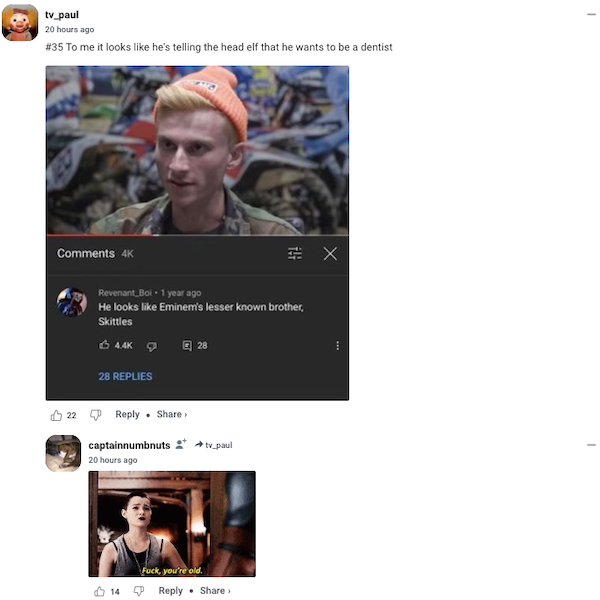Reply to tv_paul's comment
This screenshot has width=600, height=600.
coord(127,414)
